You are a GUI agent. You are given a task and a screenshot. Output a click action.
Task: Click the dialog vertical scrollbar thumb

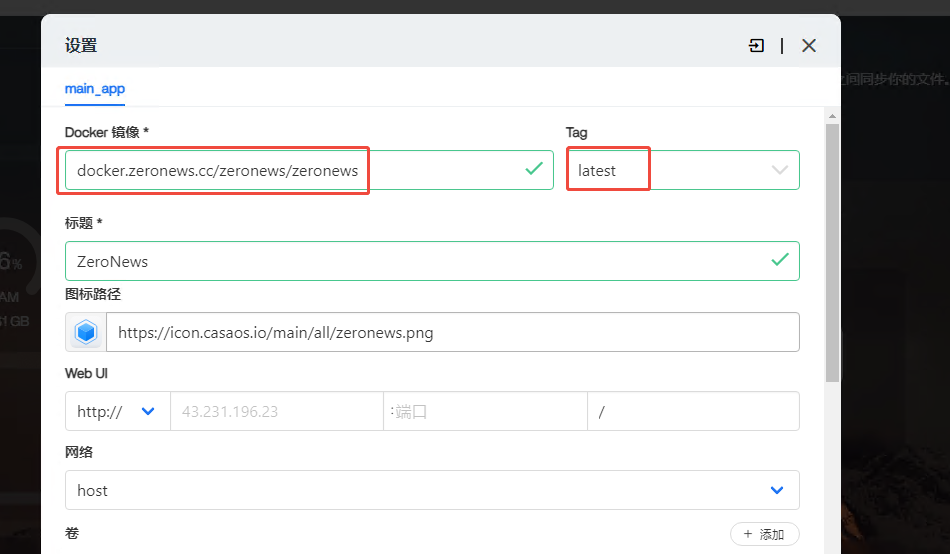click(x=832, y=253)
